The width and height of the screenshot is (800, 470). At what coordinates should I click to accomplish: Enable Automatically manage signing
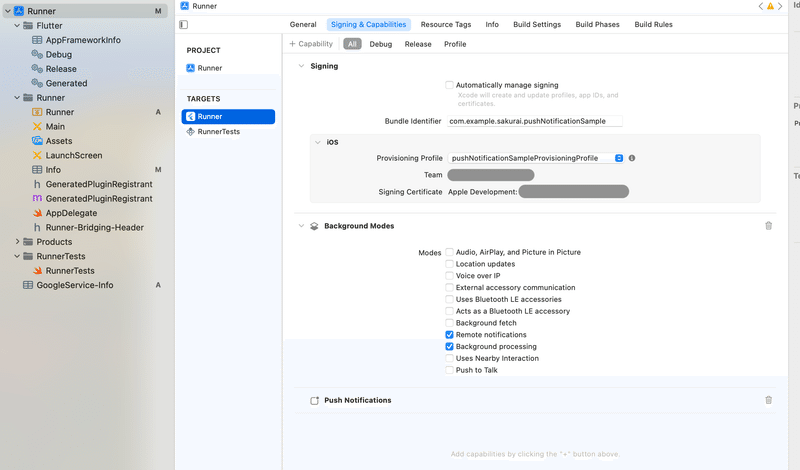[449, 85]
